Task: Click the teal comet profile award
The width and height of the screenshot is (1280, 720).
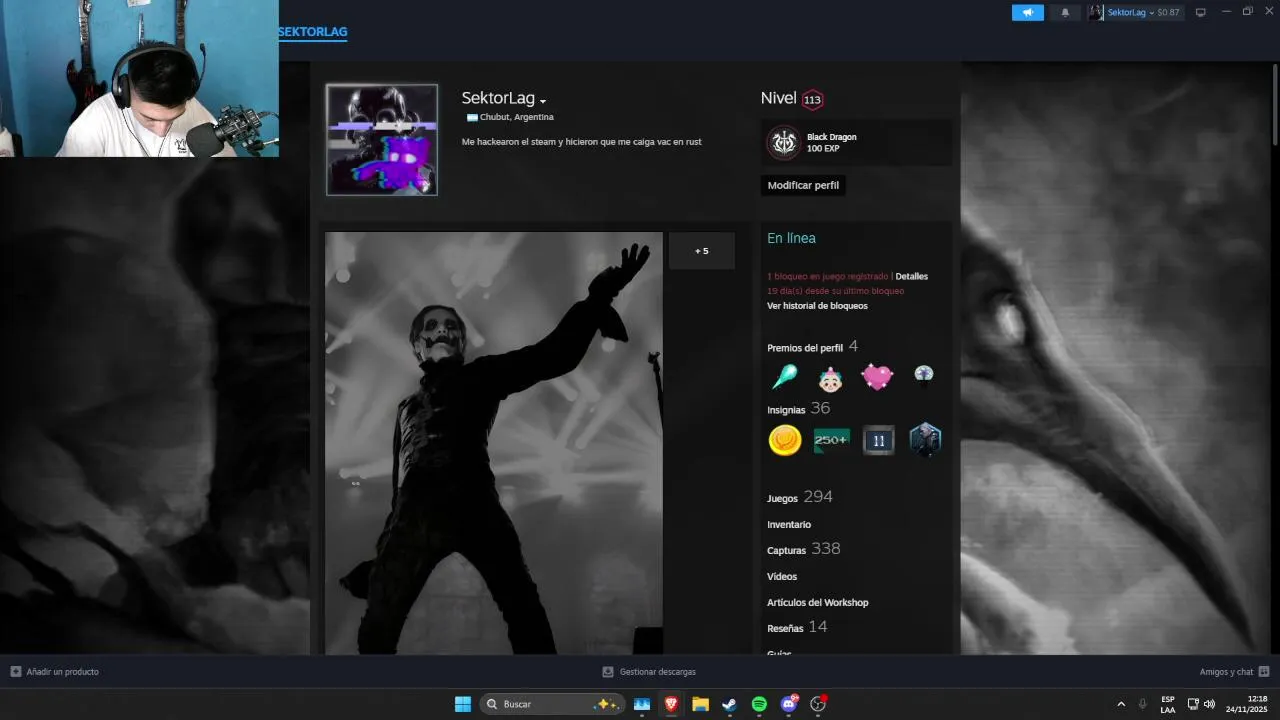Action: [785, 377]
